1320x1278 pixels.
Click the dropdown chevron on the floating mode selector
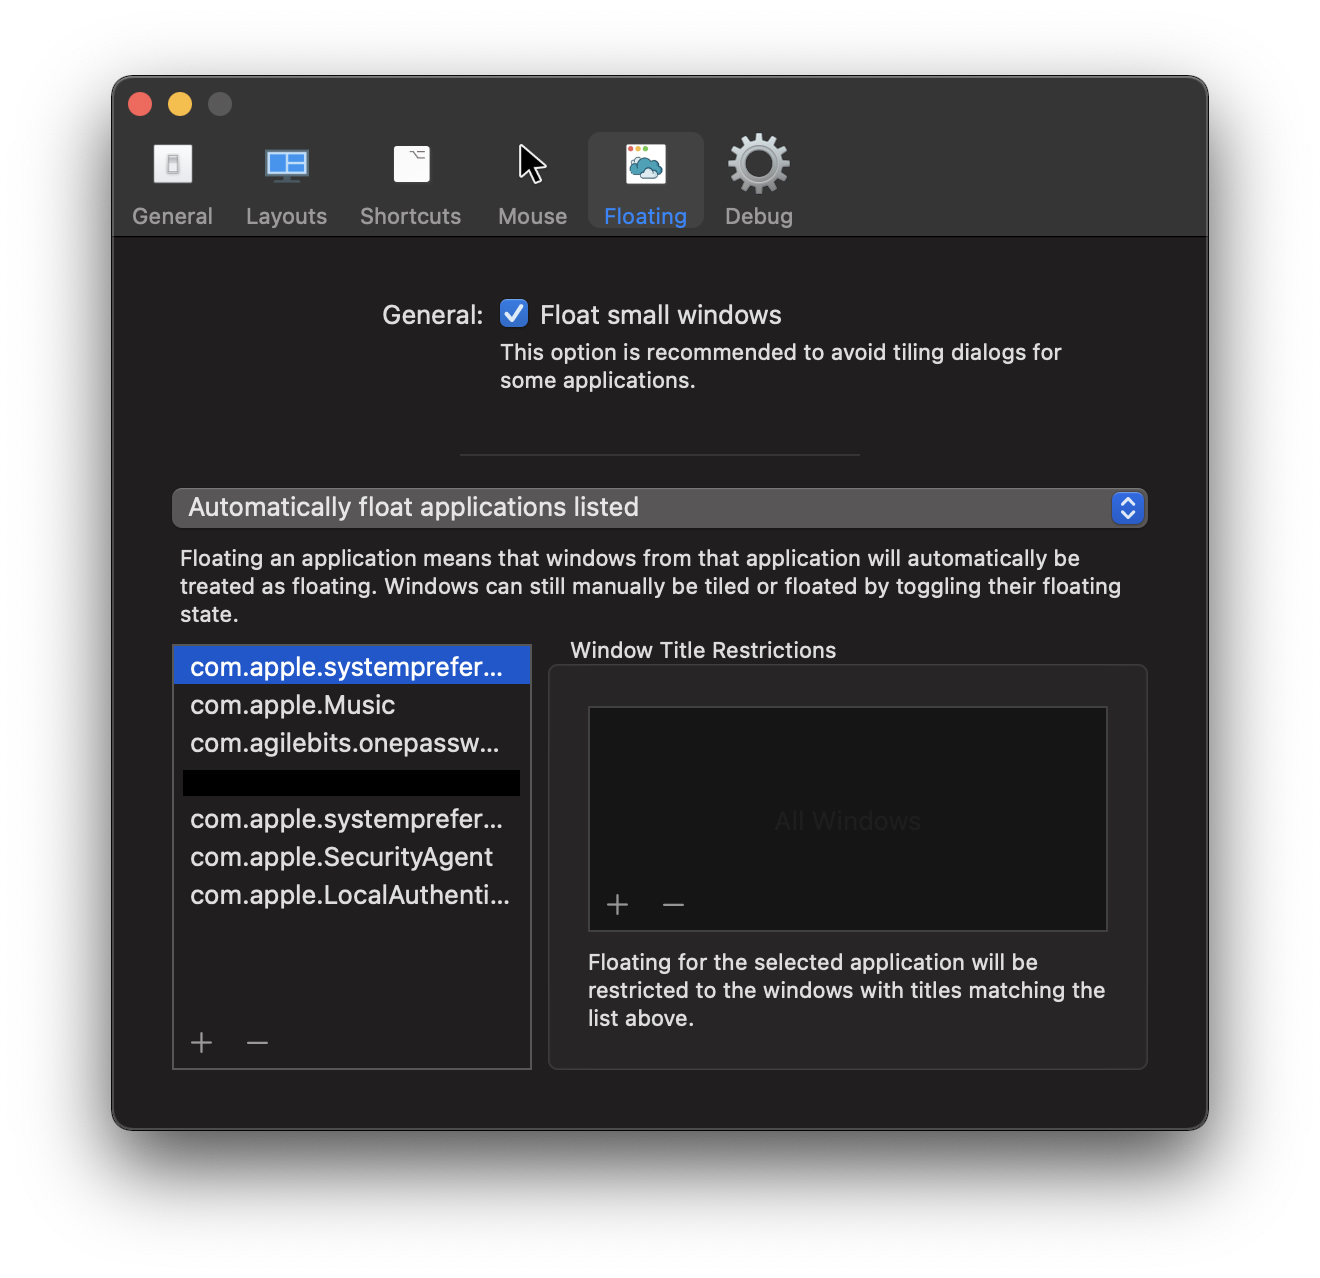coord(1127,508)
